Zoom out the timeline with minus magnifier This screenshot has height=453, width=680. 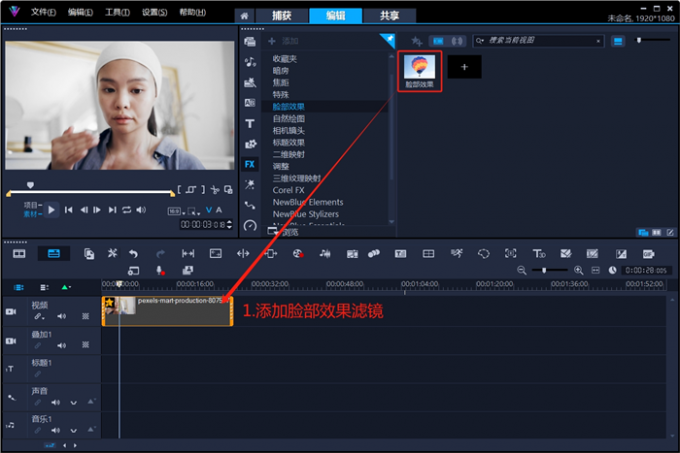tap(522, 270)
